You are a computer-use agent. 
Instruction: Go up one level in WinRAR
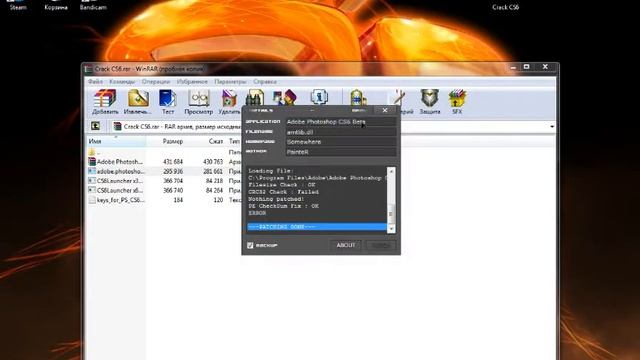pos(96,126)
